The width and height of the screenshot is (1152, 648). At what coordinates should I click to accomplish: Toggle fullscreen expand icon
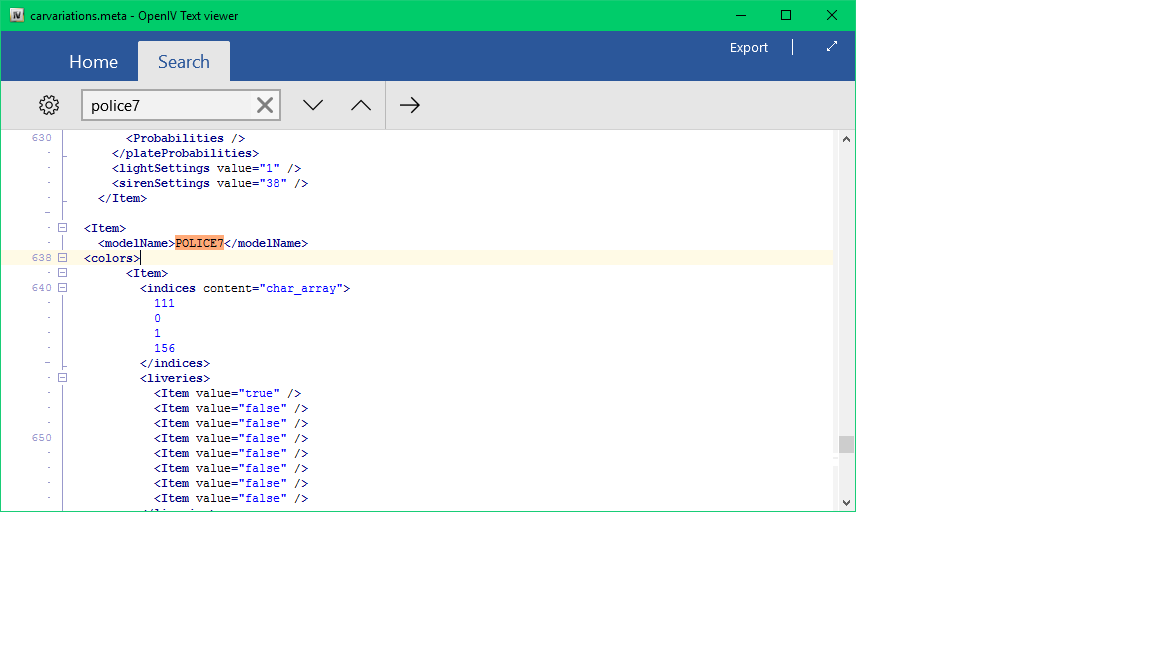click(831, 47)
